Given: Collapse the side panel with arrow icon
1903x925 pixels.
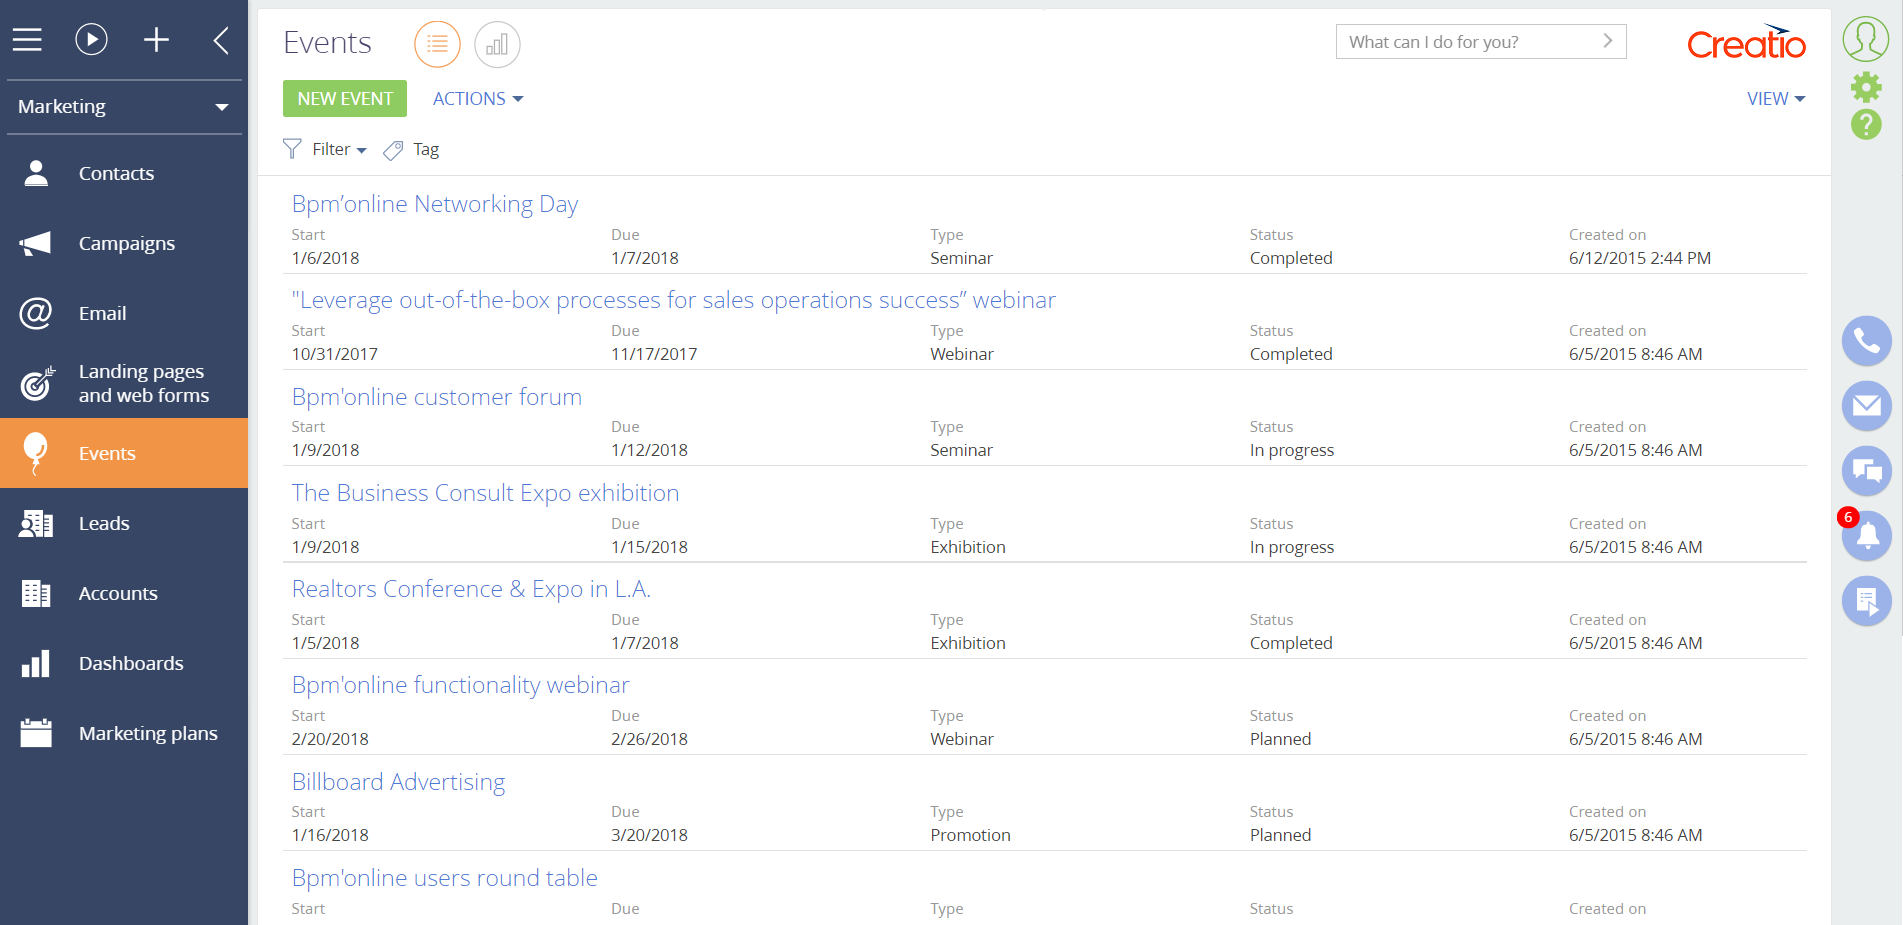Looking at the screenshot, I should (x=222, y=40).
